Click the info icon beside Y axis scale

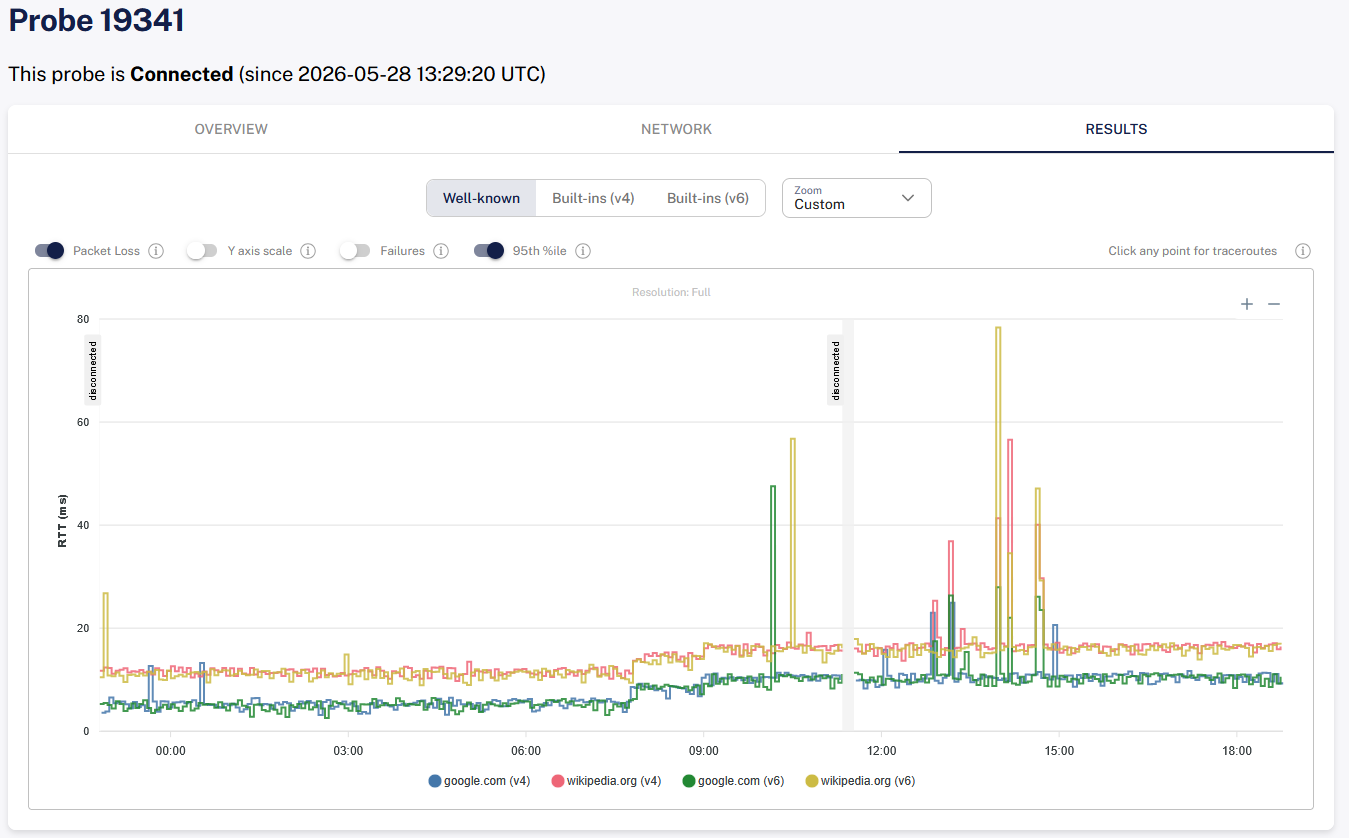click(308, 251)
